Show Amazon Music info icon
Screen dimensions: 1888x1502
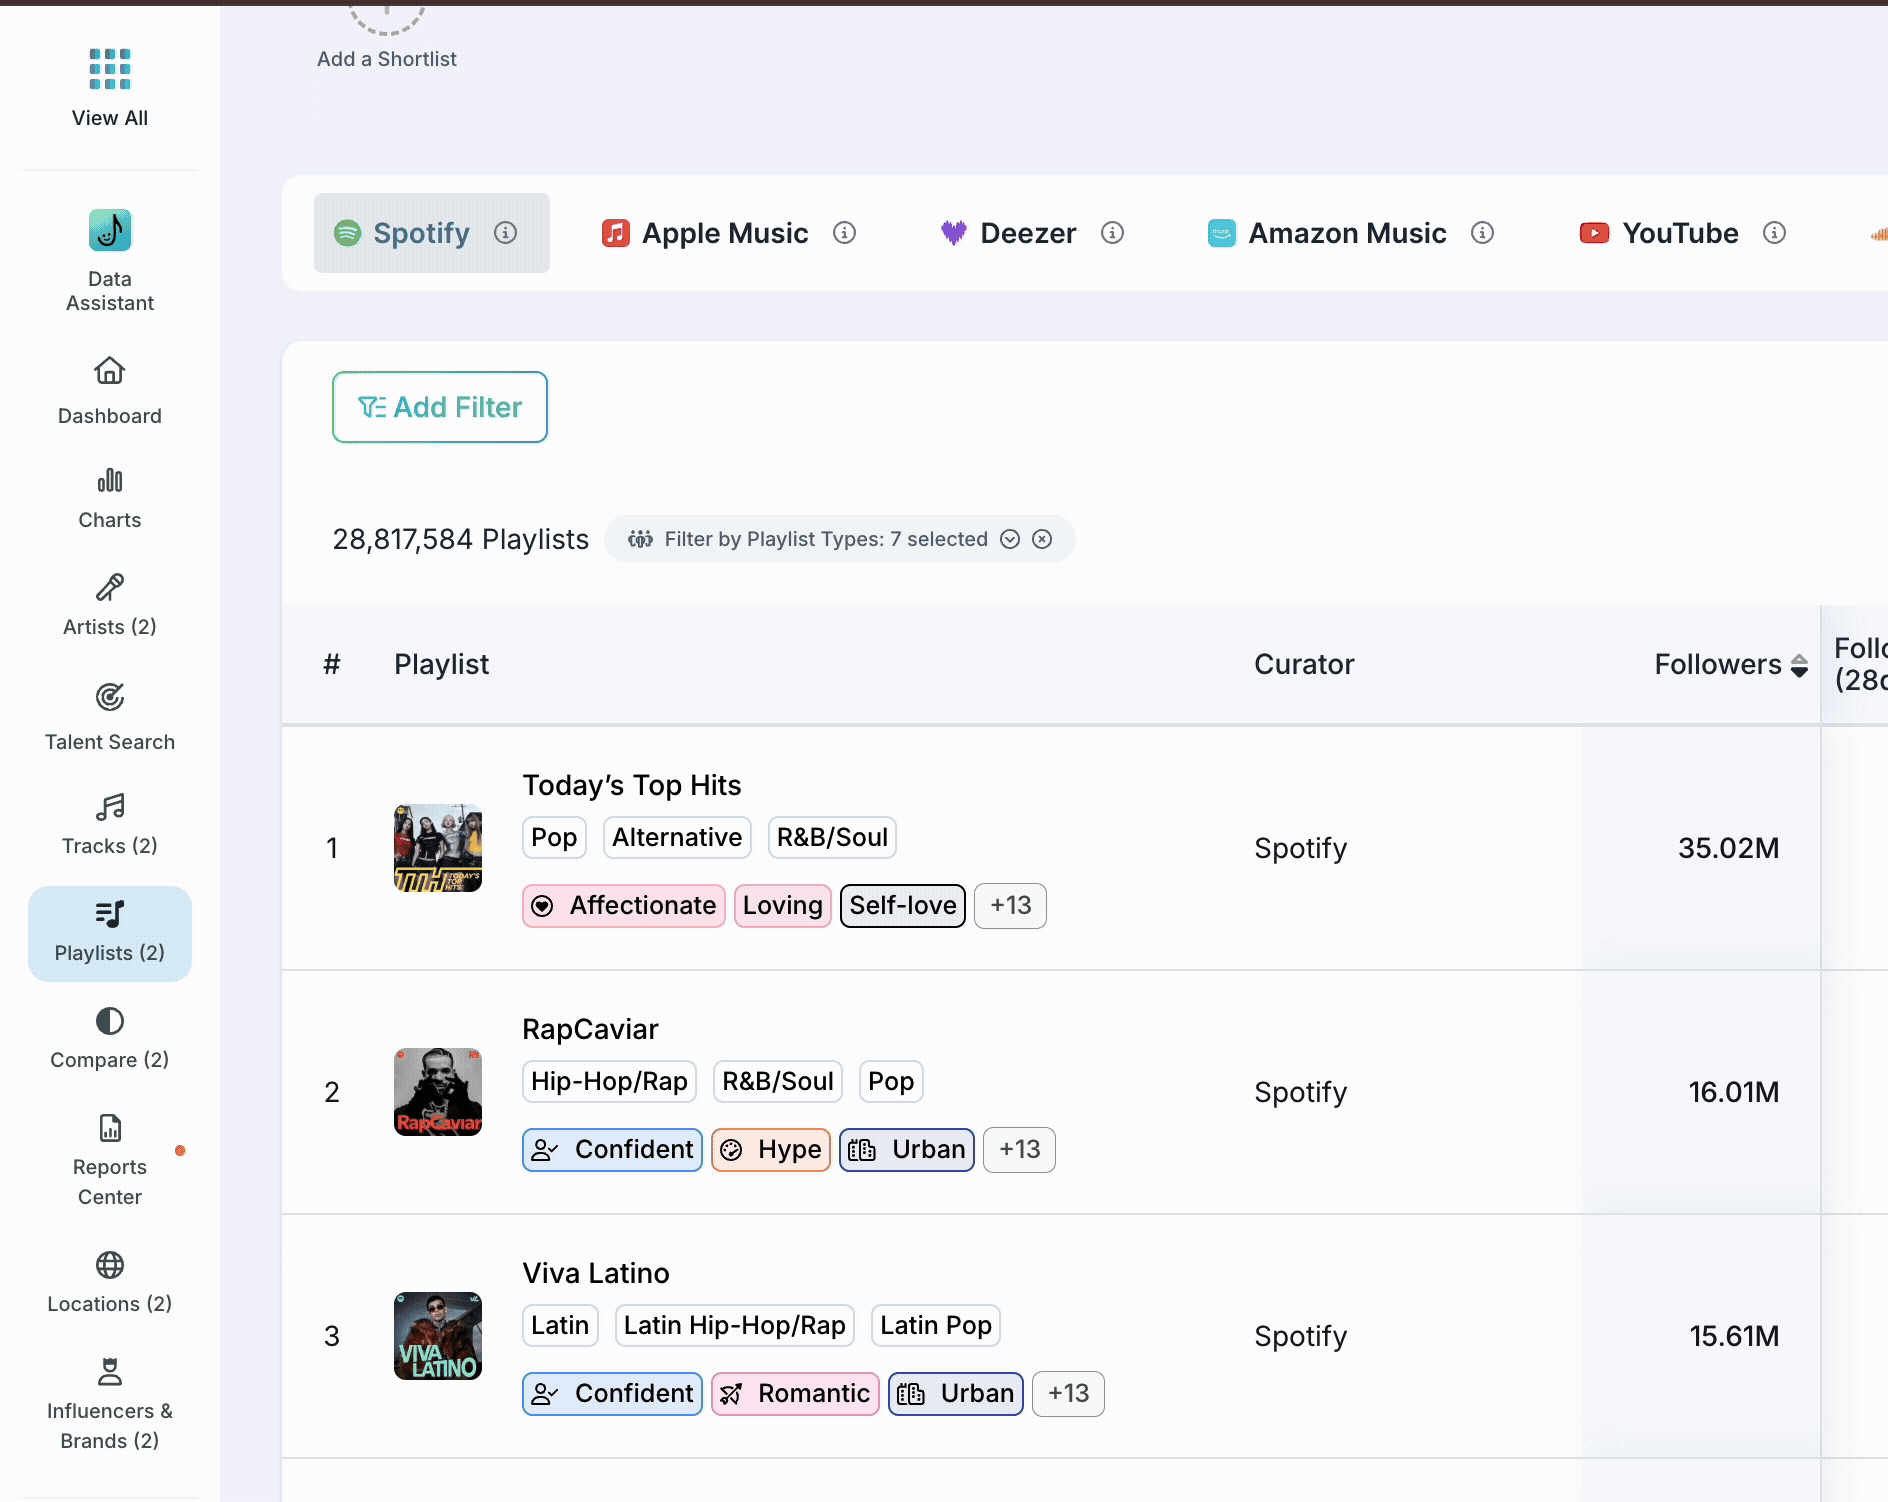tap(1483, 233)
